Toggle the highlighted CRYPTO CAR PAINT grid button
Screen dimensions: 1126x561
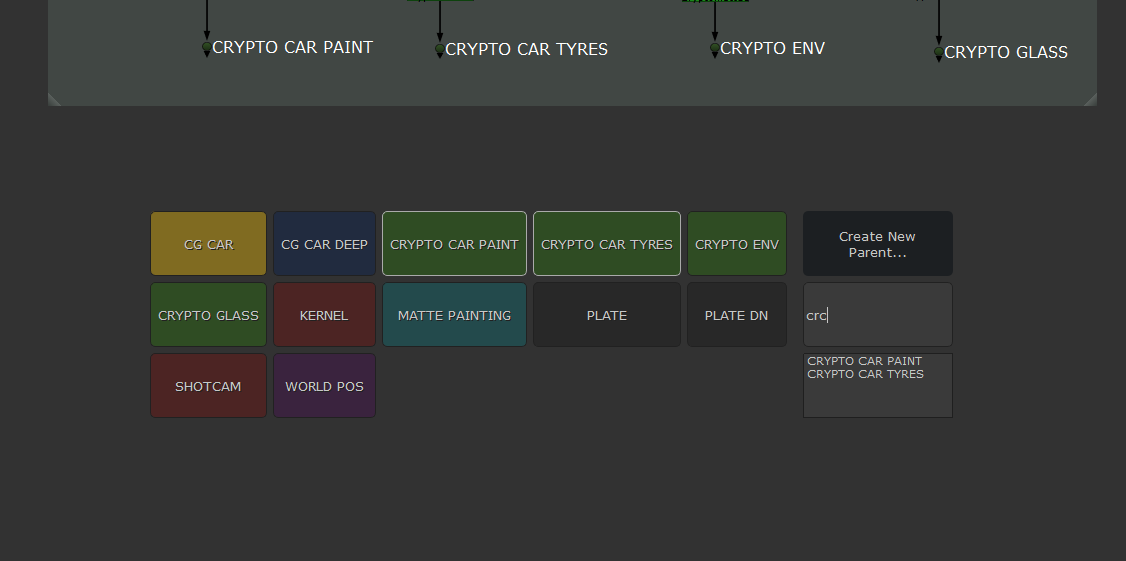pyautogui.click(x=454, y=244)
